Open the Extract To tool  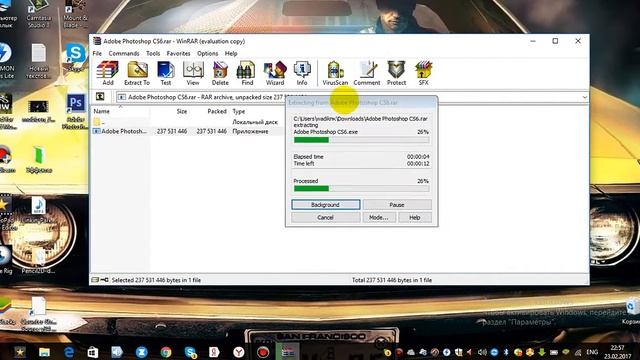(x=137, y=73)
